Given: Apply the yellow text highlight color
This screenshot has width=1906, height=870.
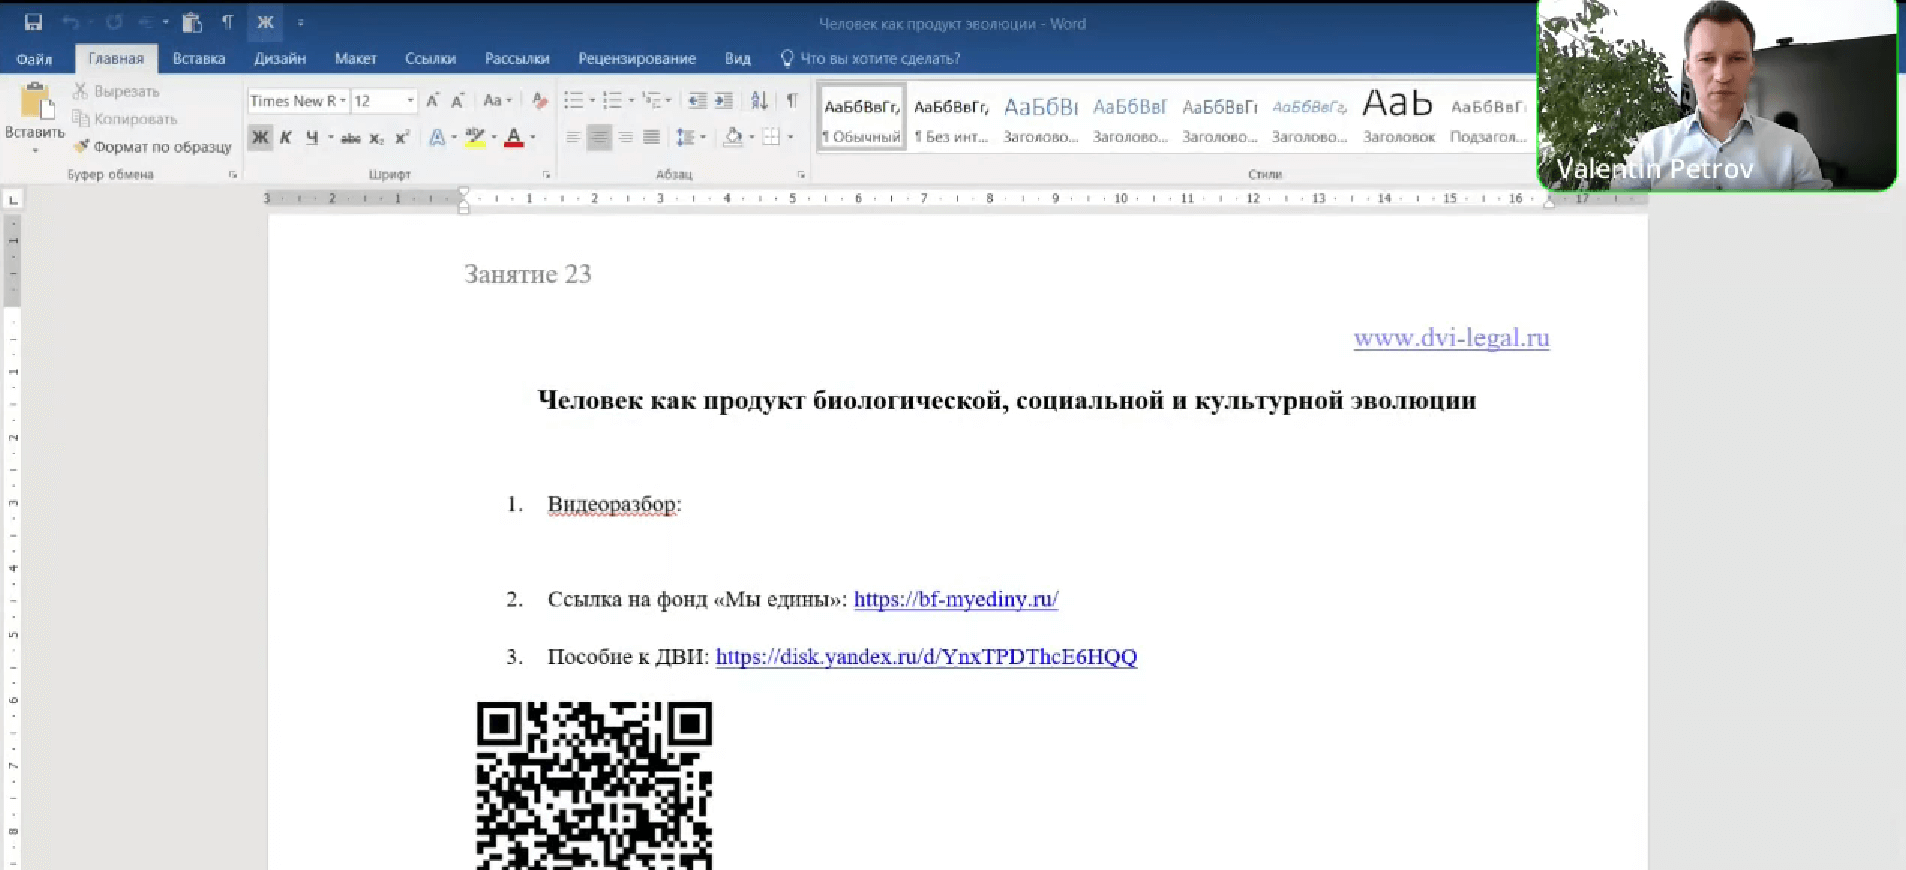Looking at the screenshot, I should point(475,138).
